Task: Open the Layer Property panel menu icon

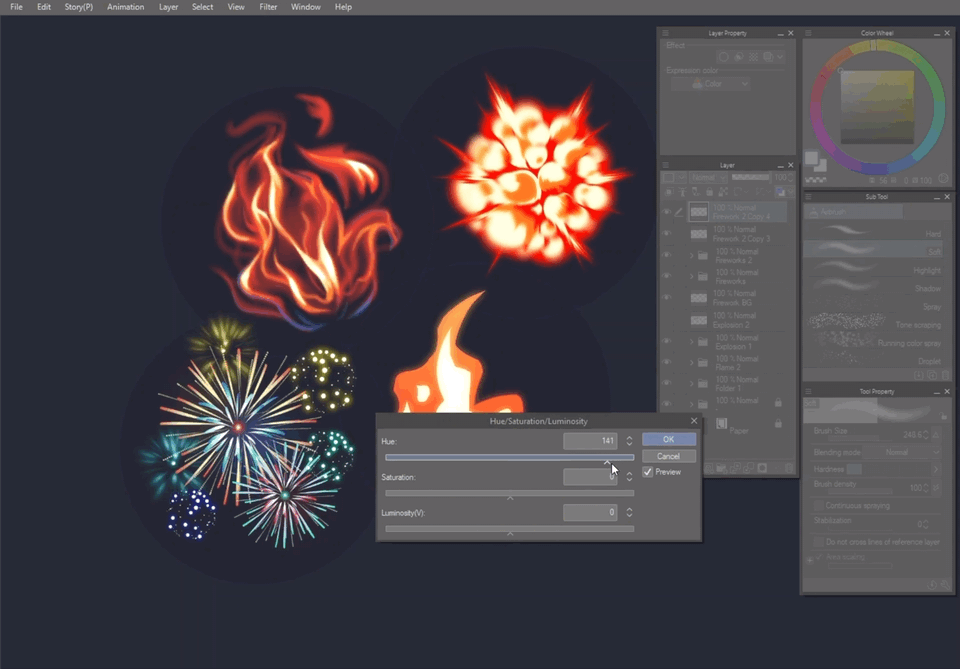Action: (666, 33)
